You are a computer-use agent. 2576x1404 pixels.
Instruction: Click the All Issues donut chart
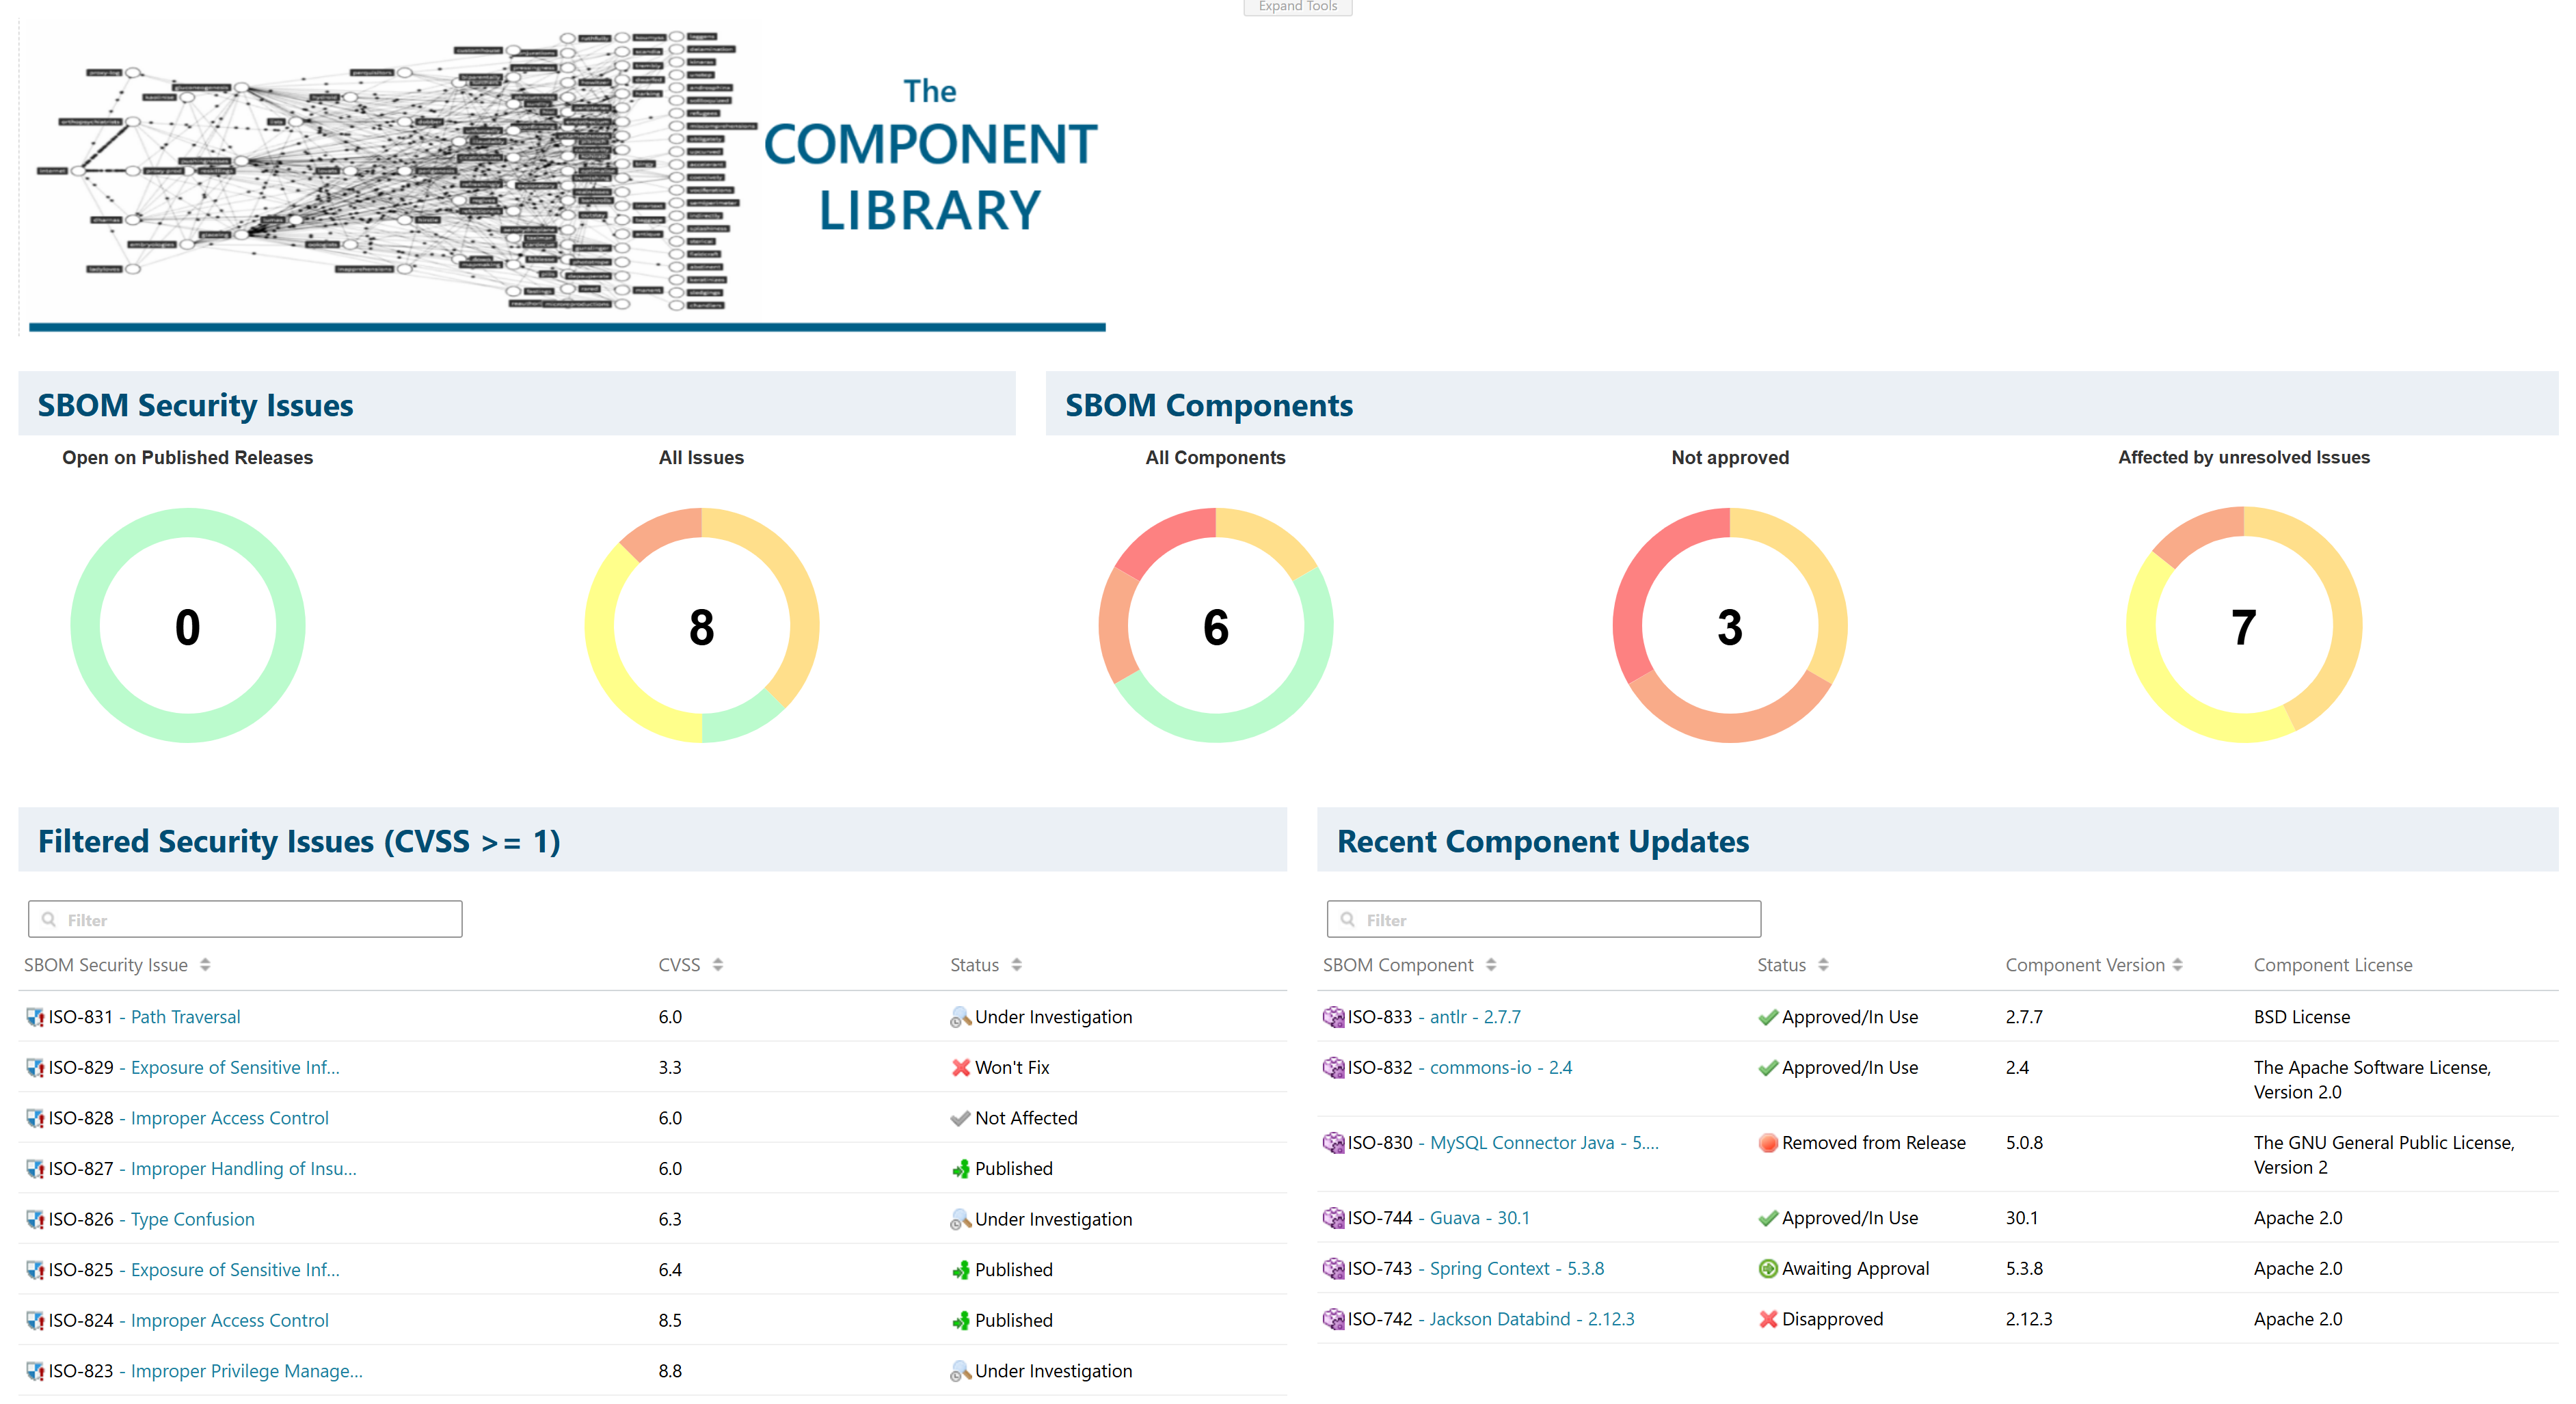701,626
